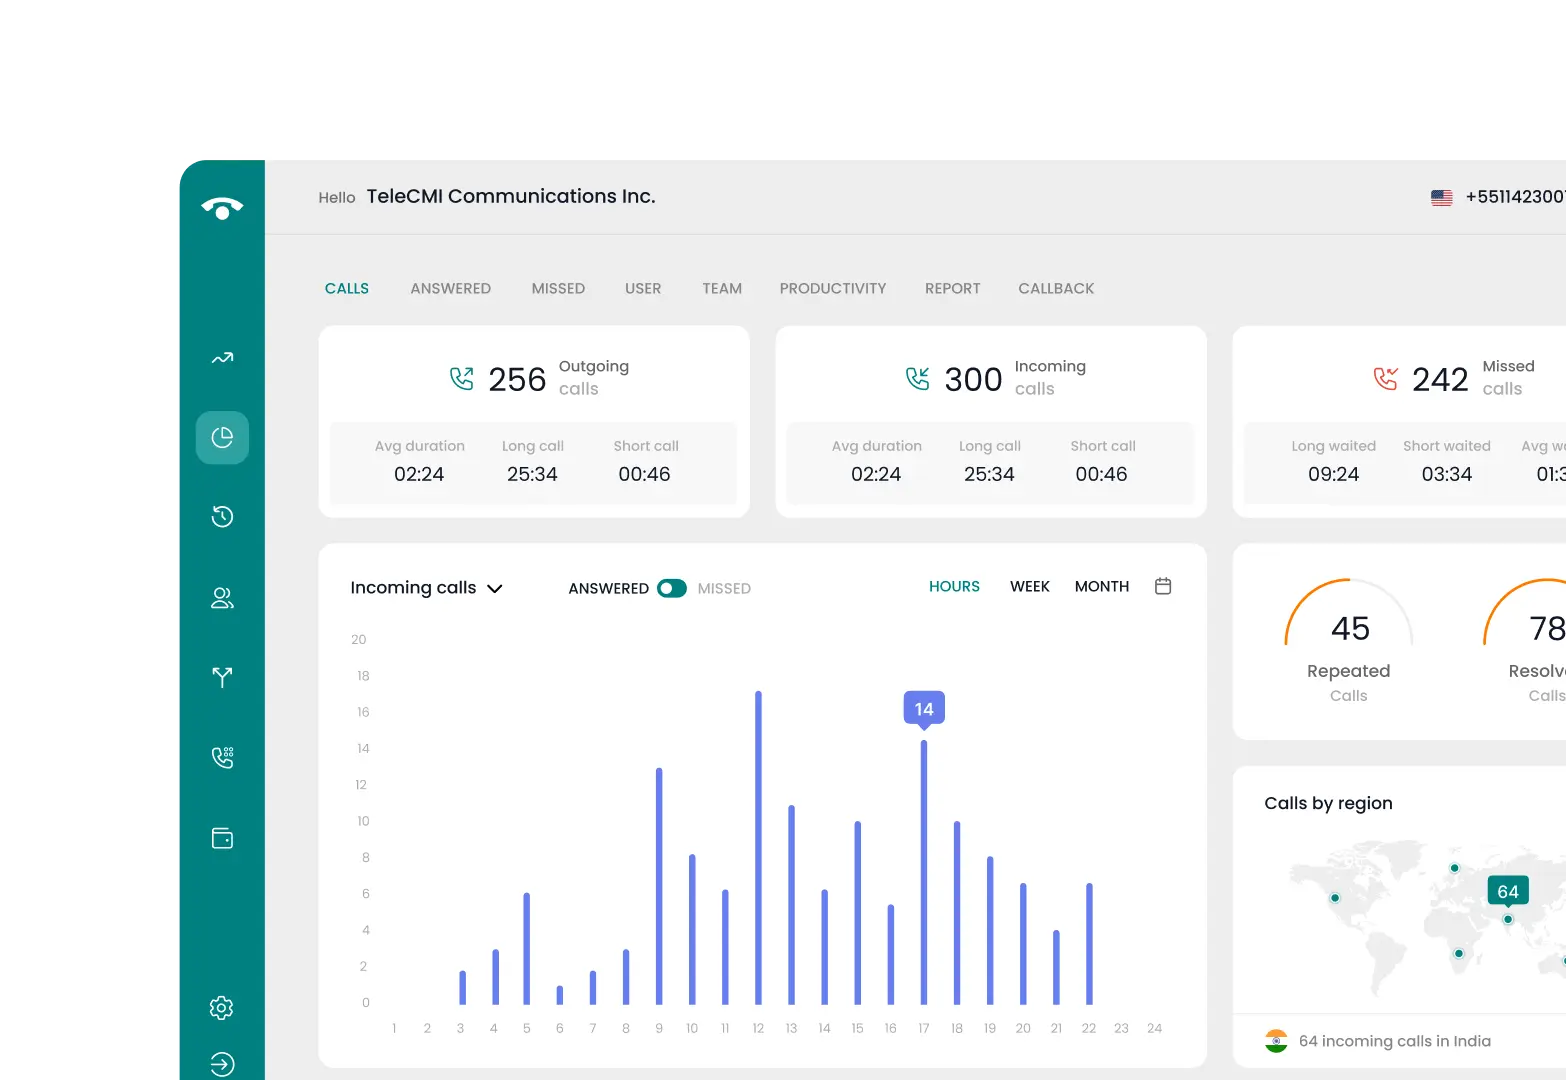Image resolution: width=1566 pixels, height=1080 pixels.
Task: Open the calendar date picker icon
Action: 1163,586
